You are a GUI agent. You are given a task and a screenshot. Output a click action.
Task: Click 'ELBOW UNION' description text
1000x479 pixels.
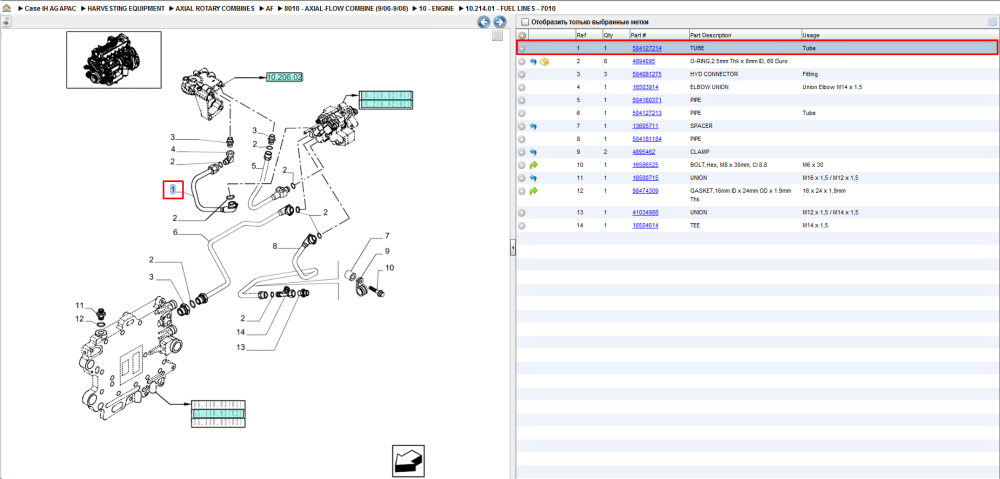(709, 87)
